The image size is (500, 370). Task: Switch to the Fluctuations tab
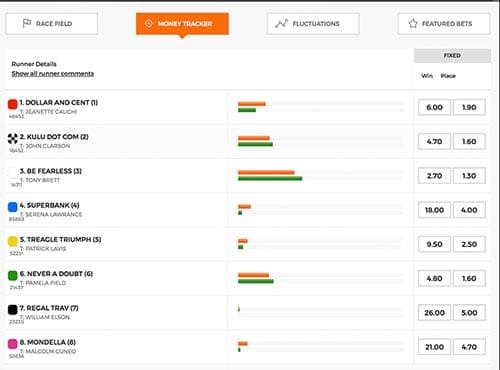pos(313,24)
